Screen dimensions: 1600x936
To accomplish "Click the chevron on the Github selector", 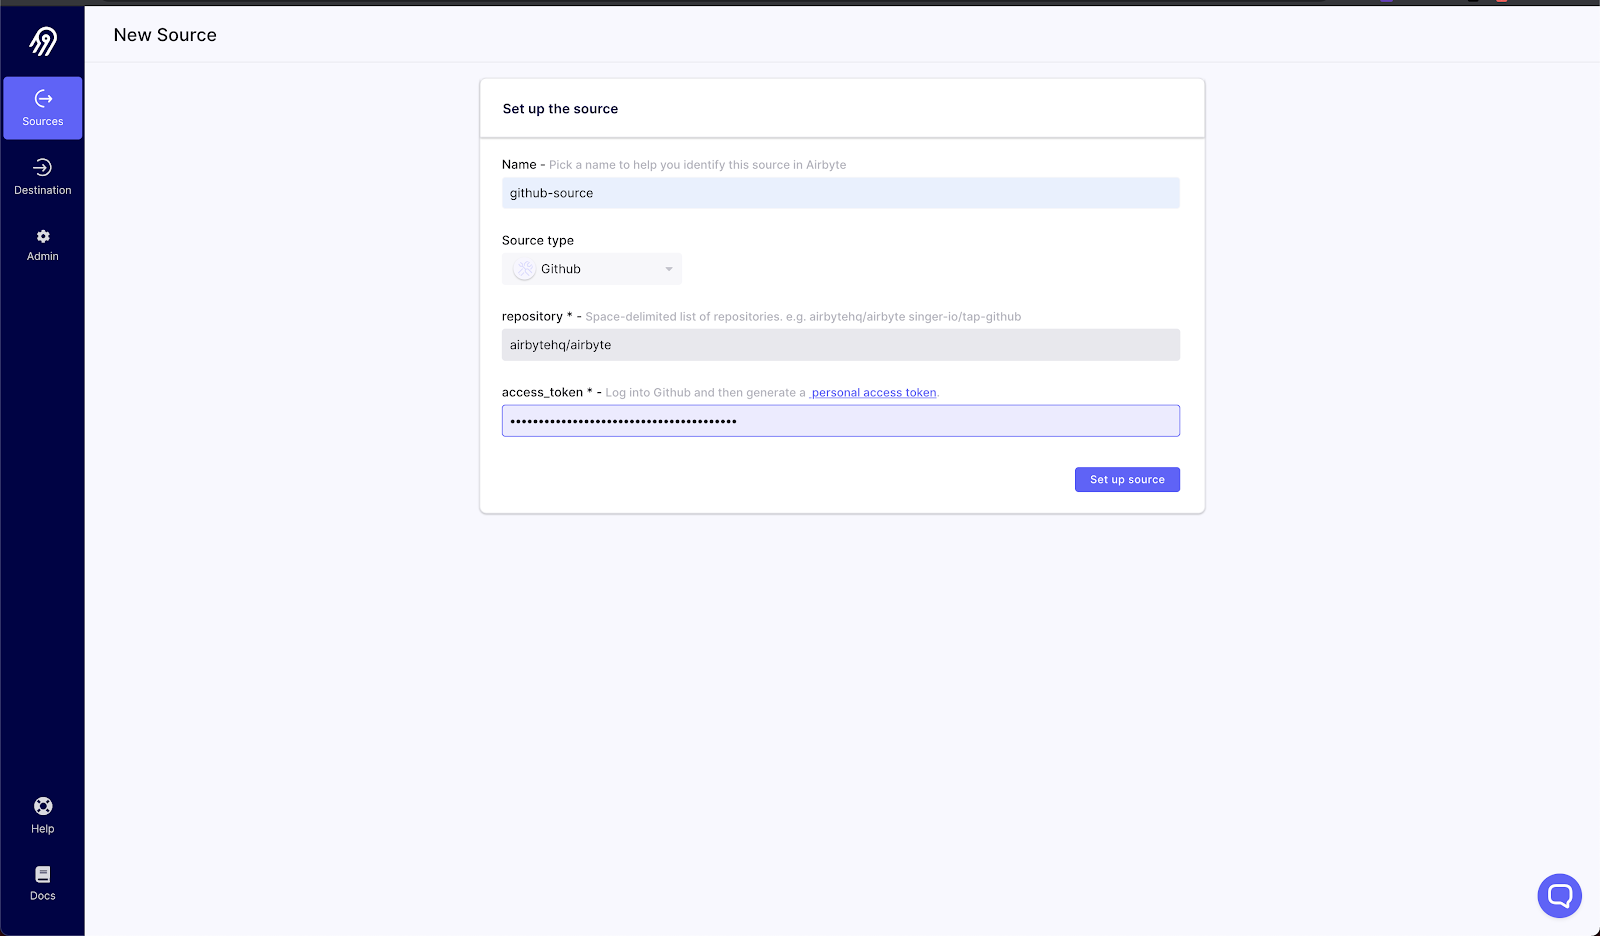I will 668,268.
